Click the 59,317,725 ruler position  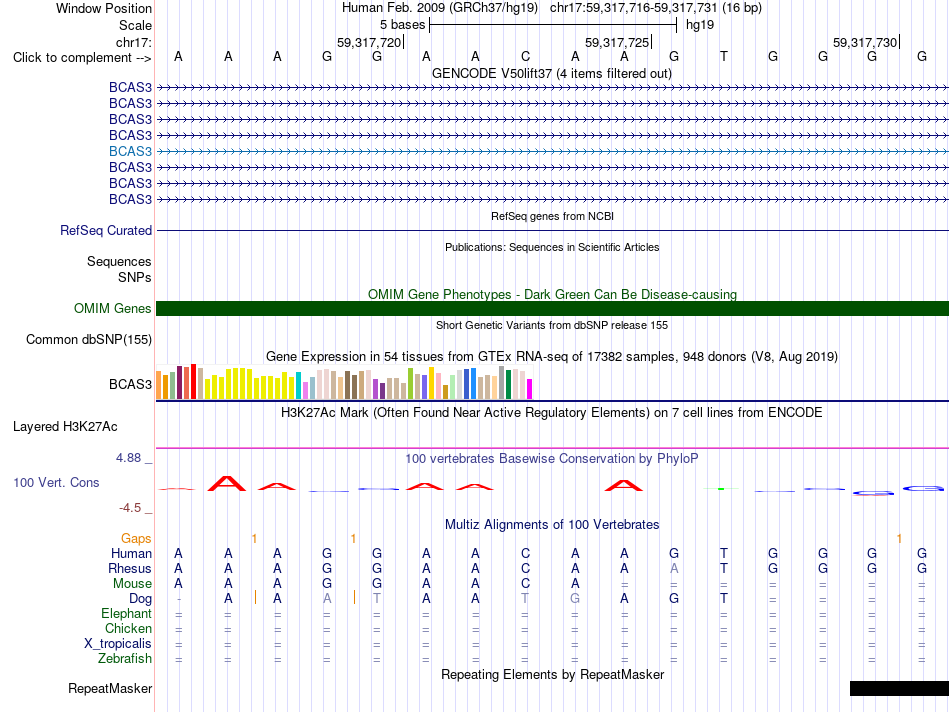coord(617,42)
